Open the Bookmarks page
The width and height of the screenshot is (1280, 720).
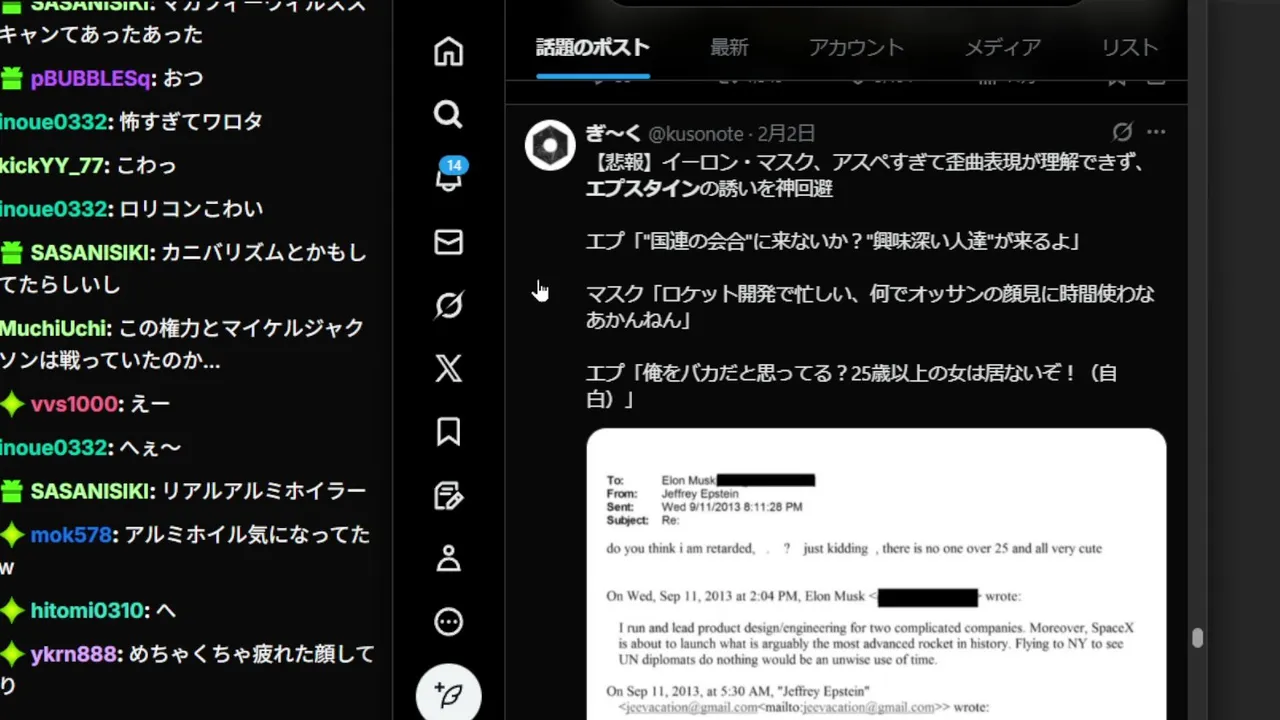448,432
